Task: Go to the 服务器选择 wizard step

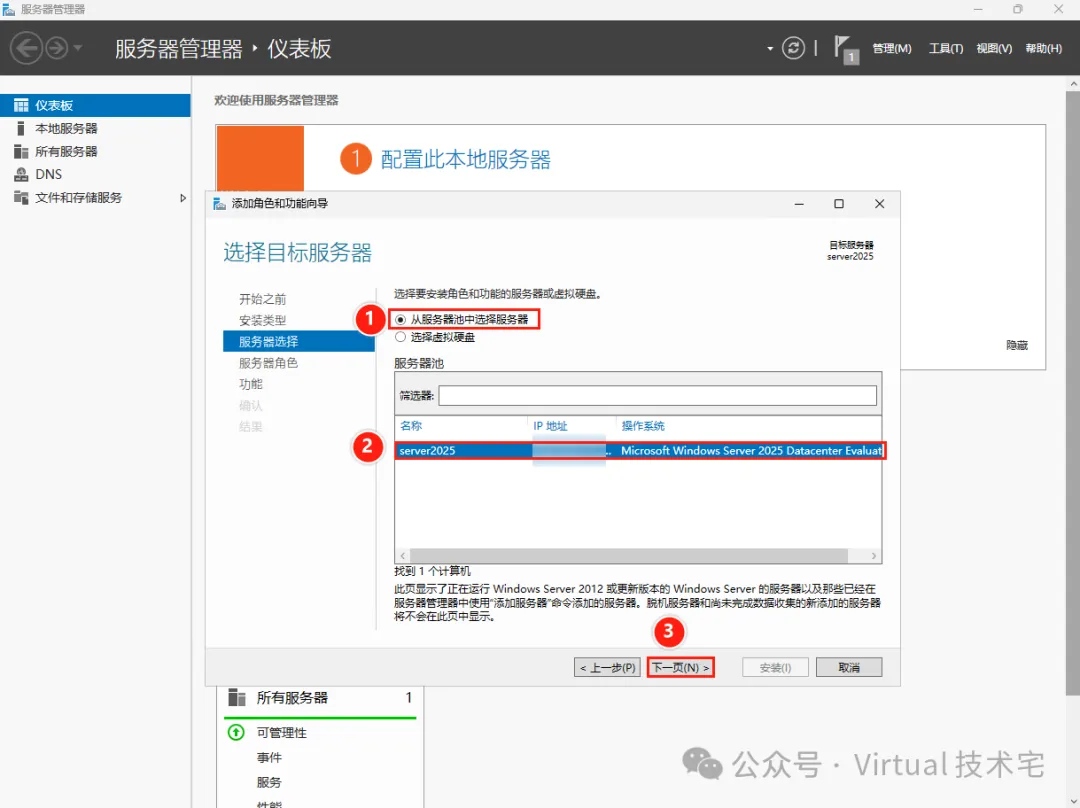Action: 299,342
